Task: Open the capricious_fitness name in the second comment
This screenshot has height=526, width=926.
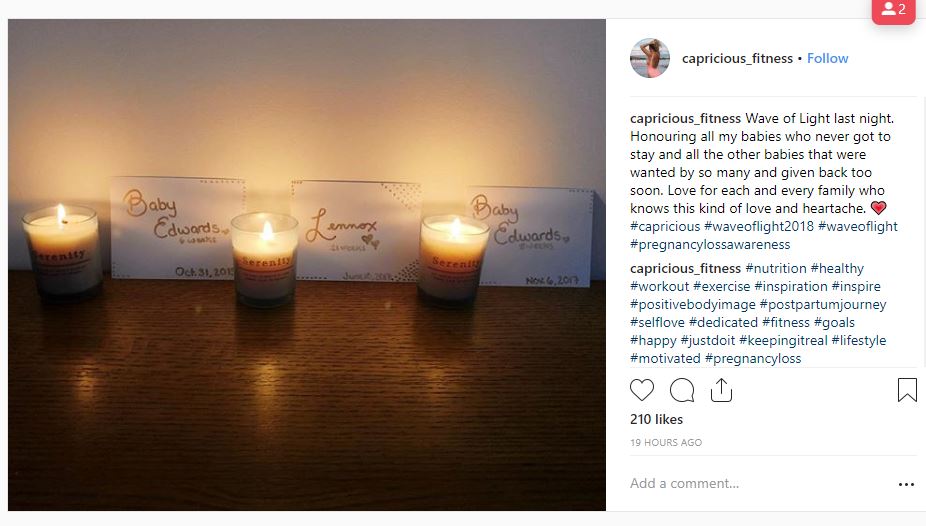Action: click(685, 269)
